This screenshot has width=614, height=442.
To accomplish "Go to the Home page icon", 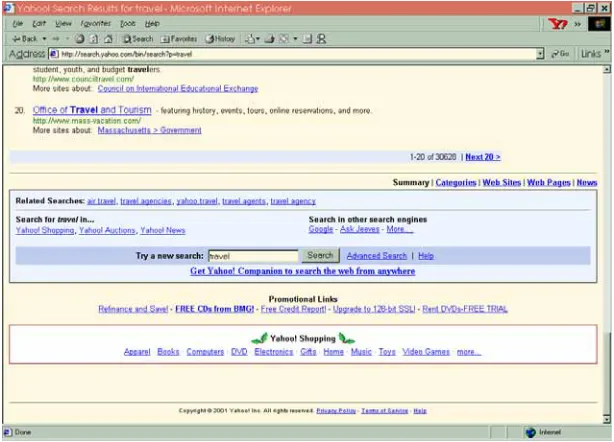I will [x=108, y=39].
